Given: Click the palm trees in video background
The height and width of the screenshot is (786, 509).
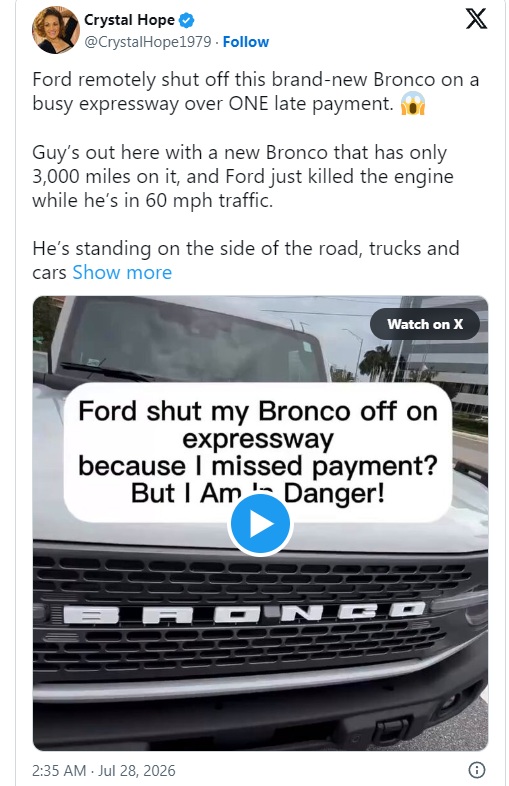Looking at the screenshot, I should coord(377,362).
